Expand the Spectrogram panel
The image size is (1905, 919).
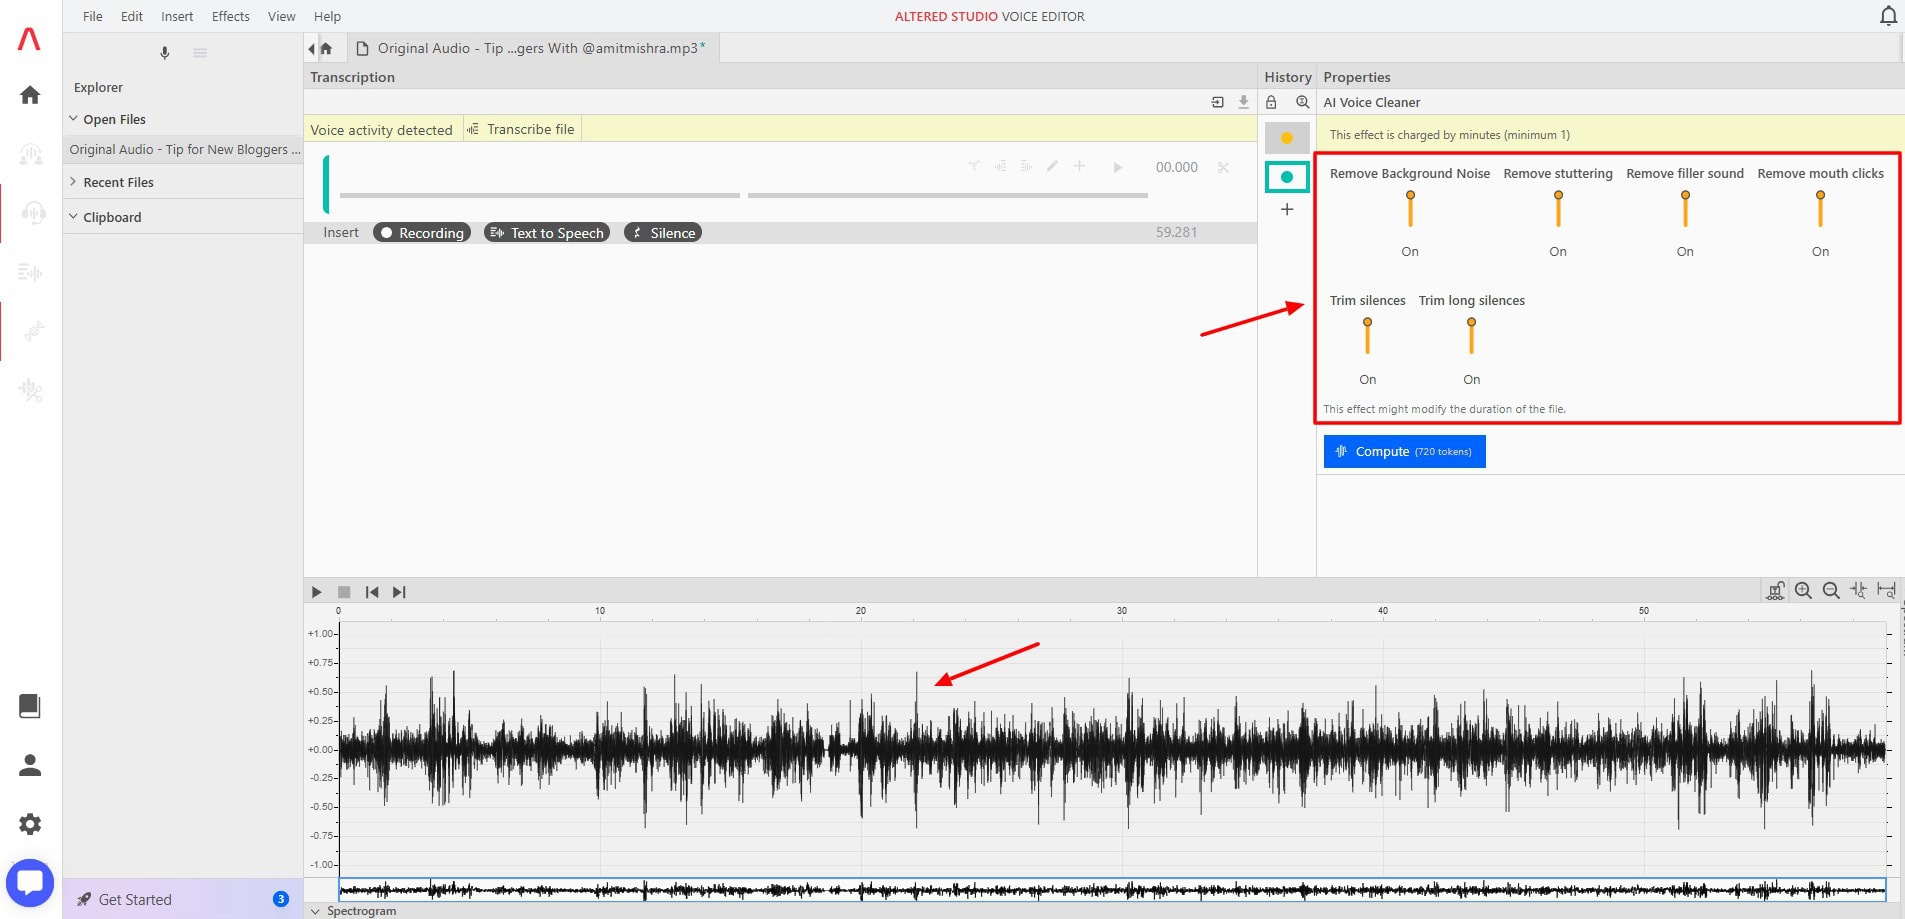tap(316, 911)
